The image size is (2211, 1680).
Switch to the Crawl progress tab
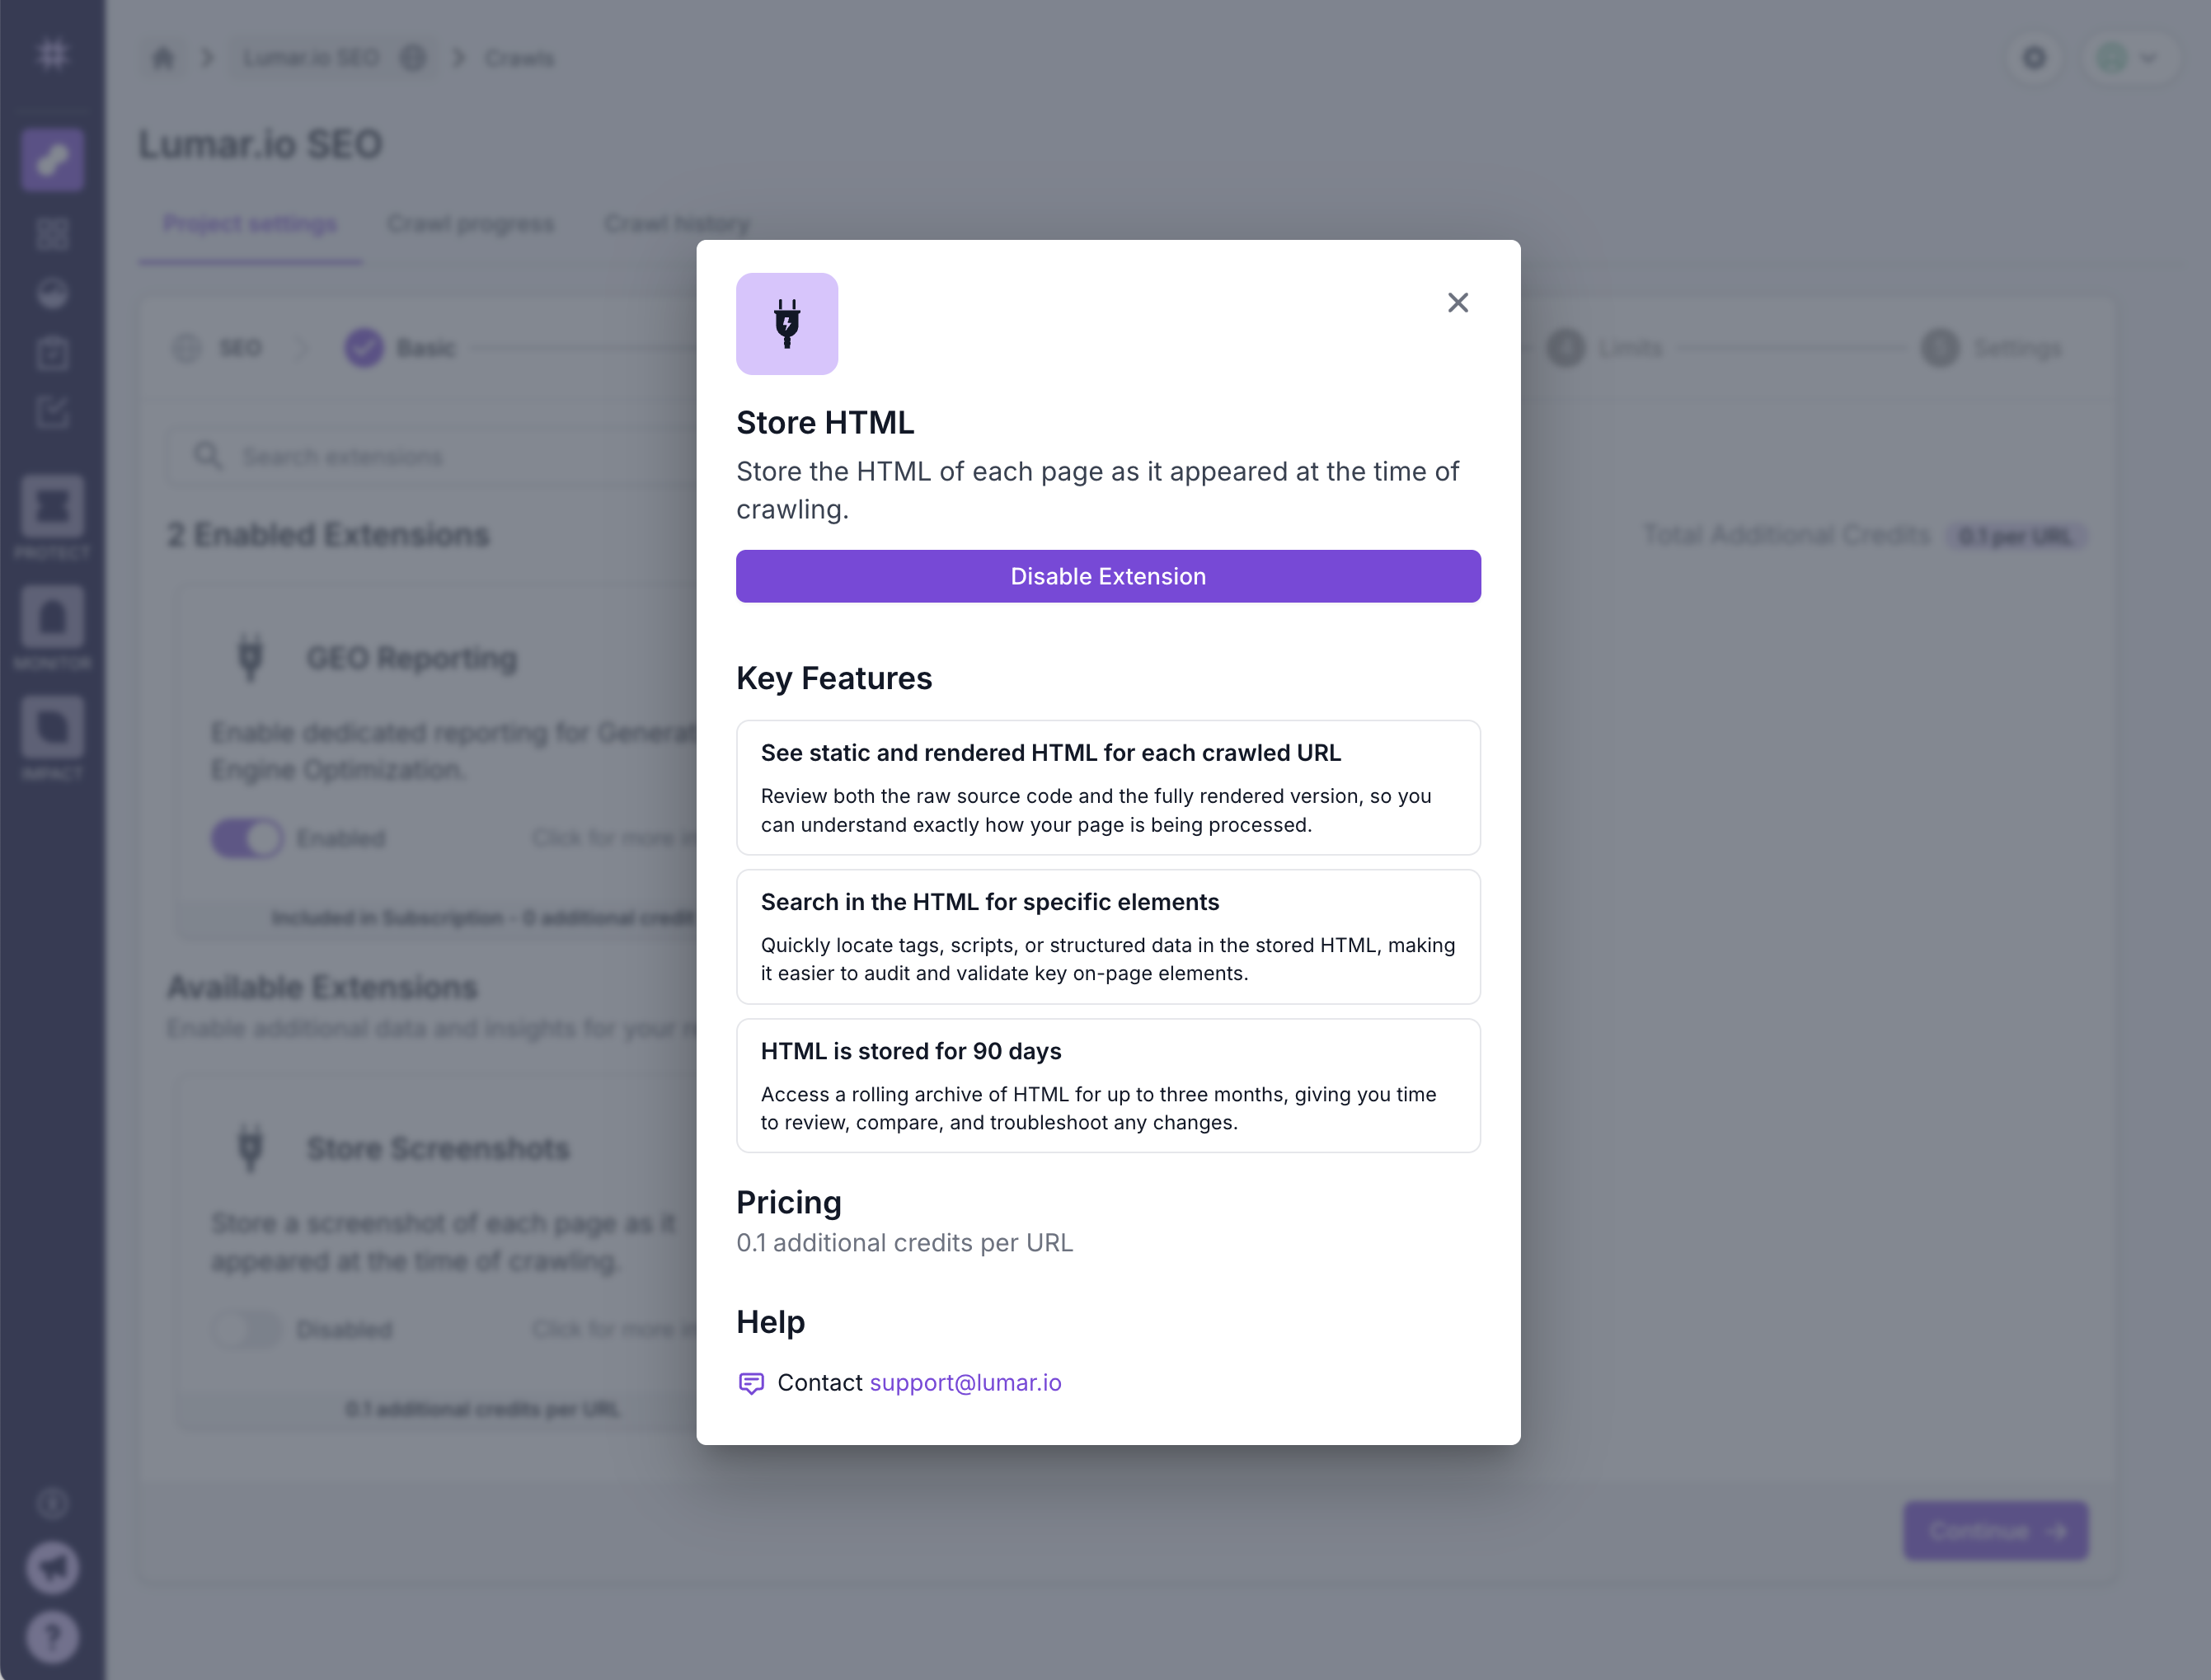point(470,224)
